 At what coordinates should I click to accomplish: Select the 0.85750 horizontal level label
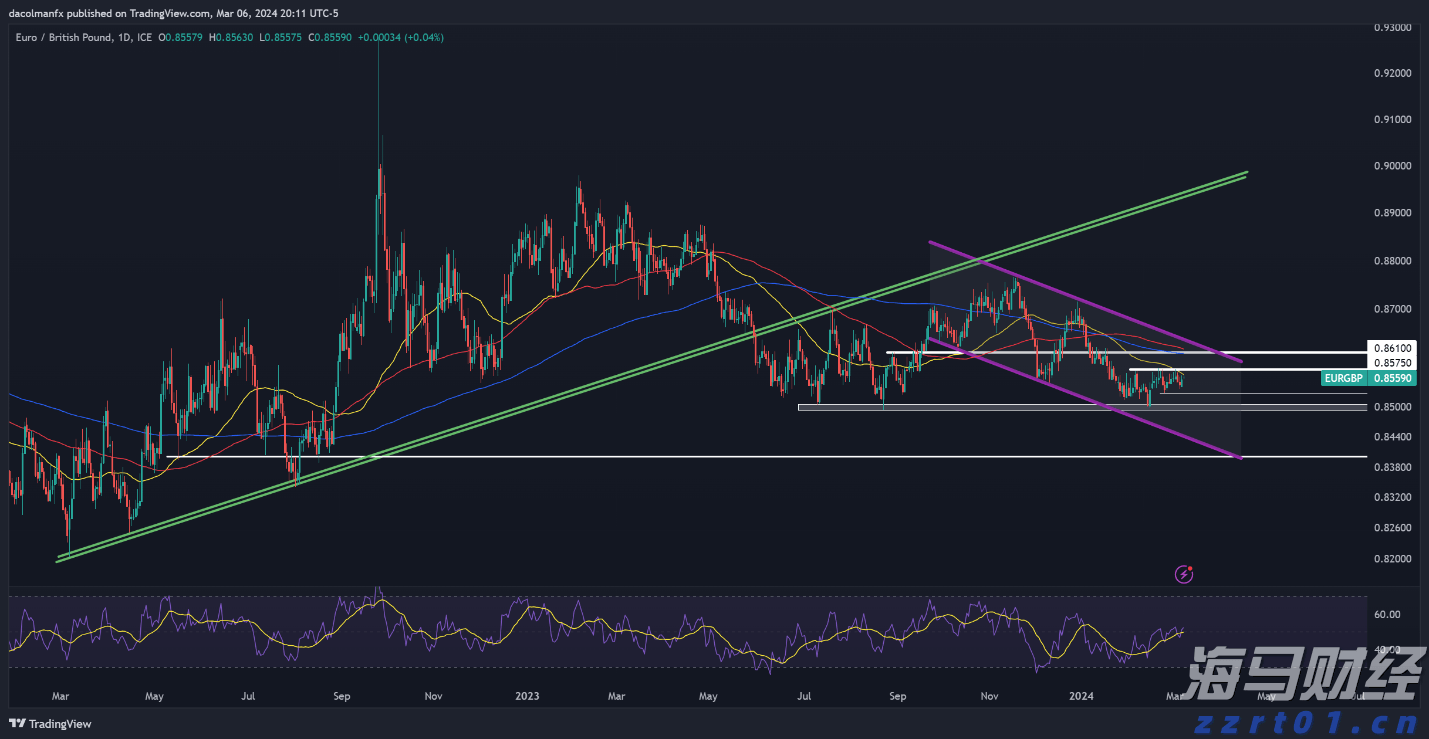[1391, 362]
